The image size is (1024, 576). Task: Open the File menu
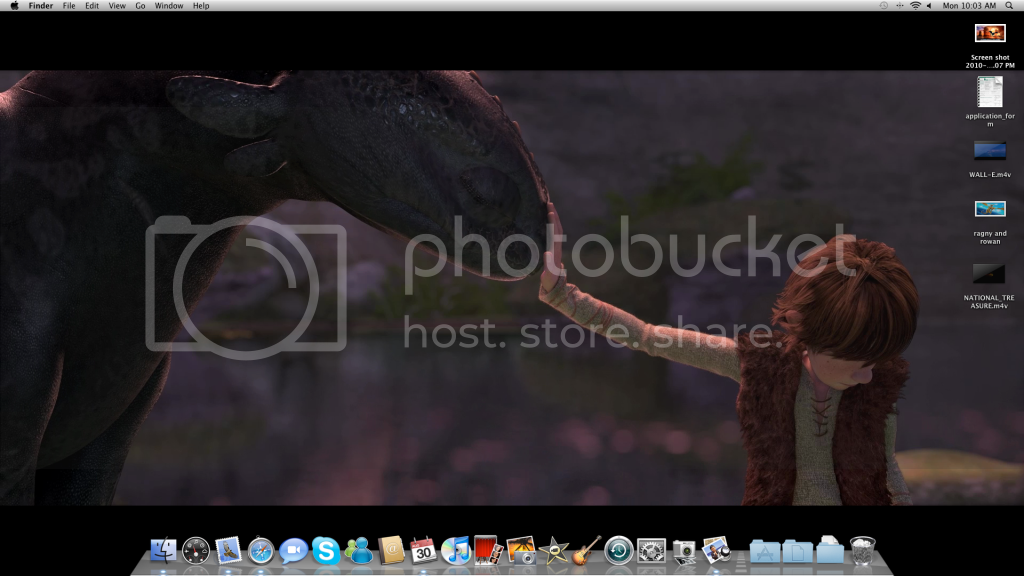click(x=69, y=6)
